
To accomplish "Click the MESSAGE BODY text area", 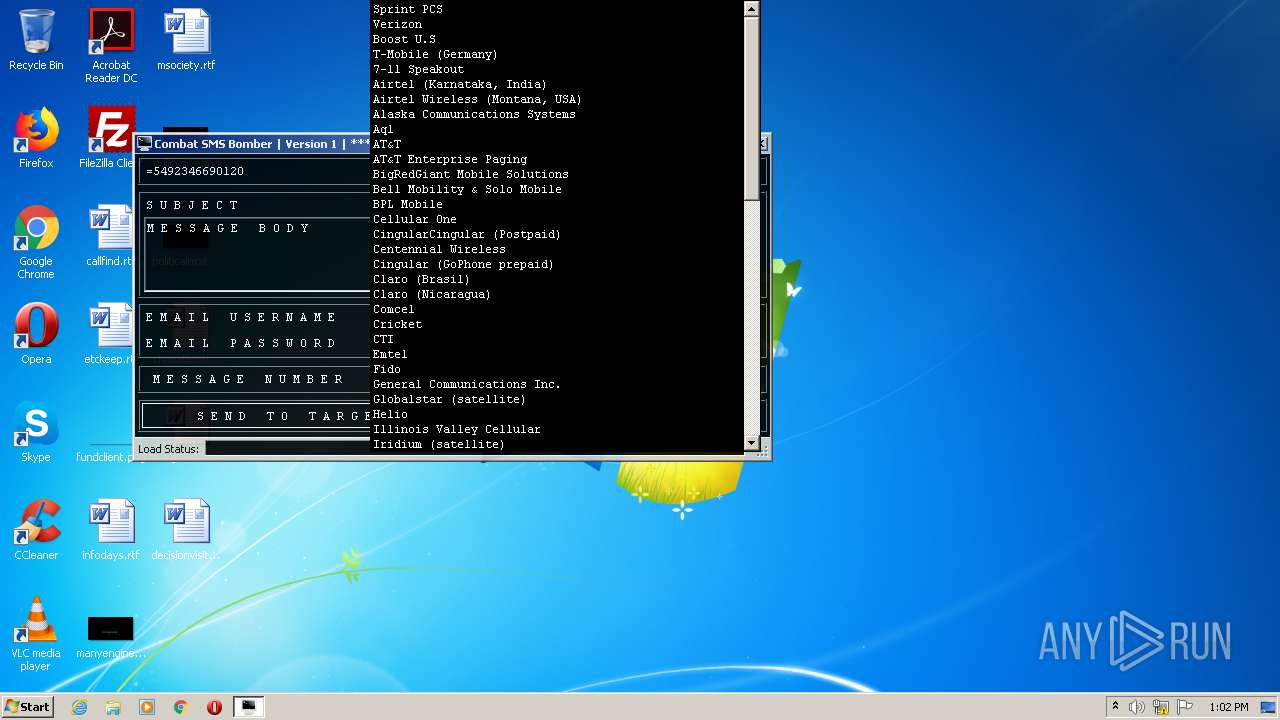I will pos(258,254).
